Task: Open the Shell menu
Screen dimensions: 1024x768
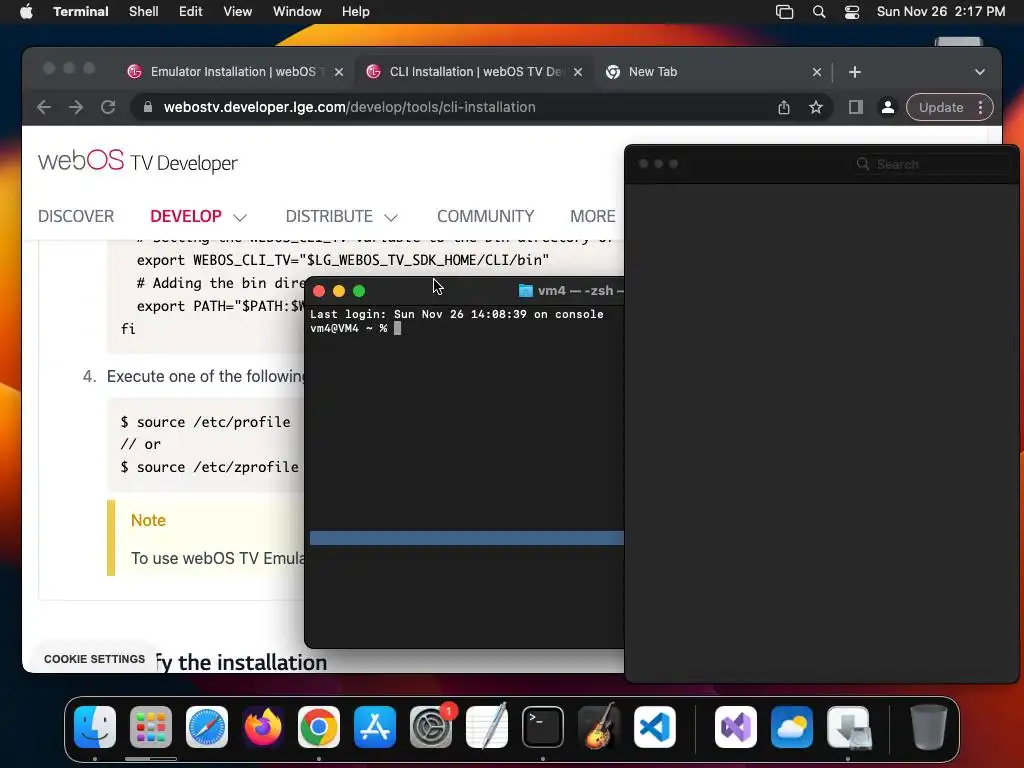Action: pos(143,11)
